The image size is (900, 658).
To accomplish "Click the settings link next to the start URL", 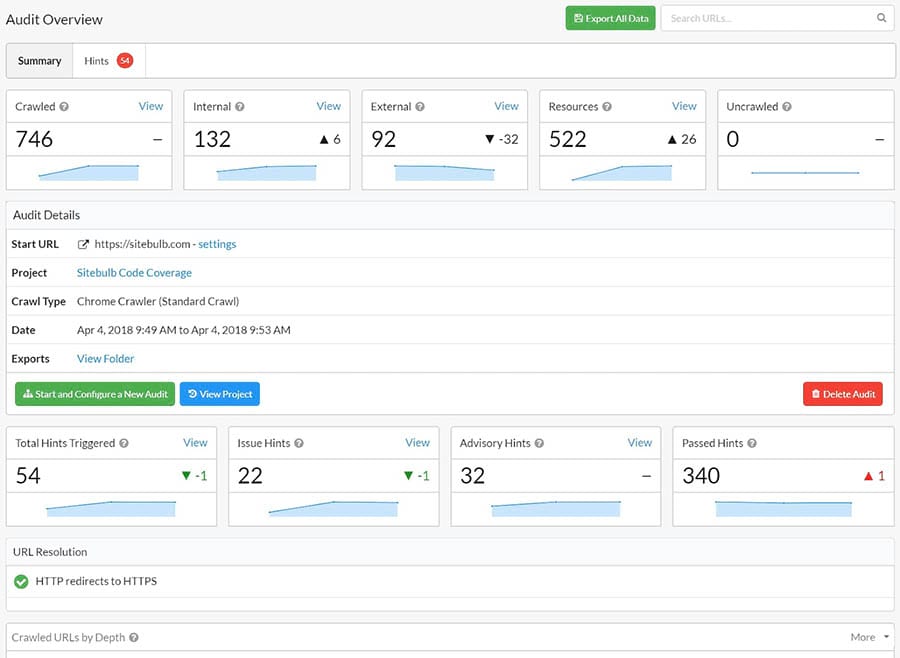I will 218,243.
